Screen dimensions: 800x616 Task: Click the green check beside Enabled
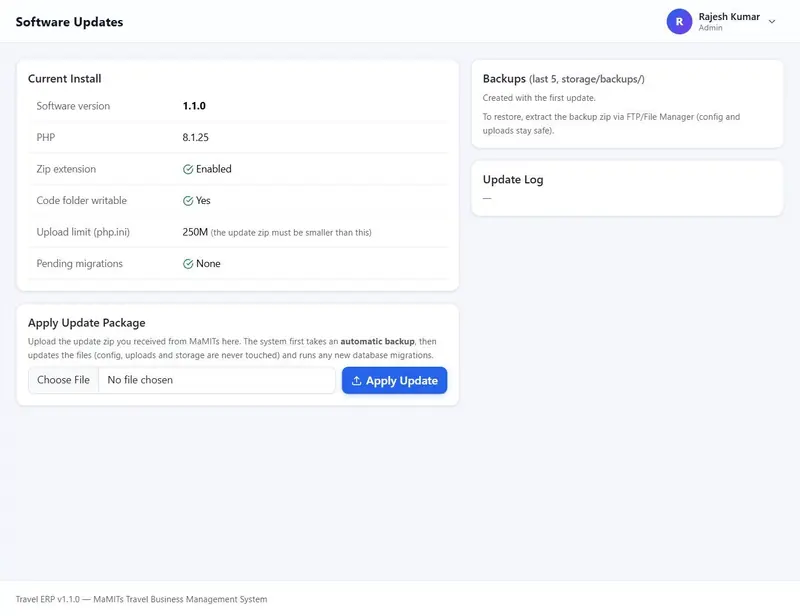tap(188, 169)
